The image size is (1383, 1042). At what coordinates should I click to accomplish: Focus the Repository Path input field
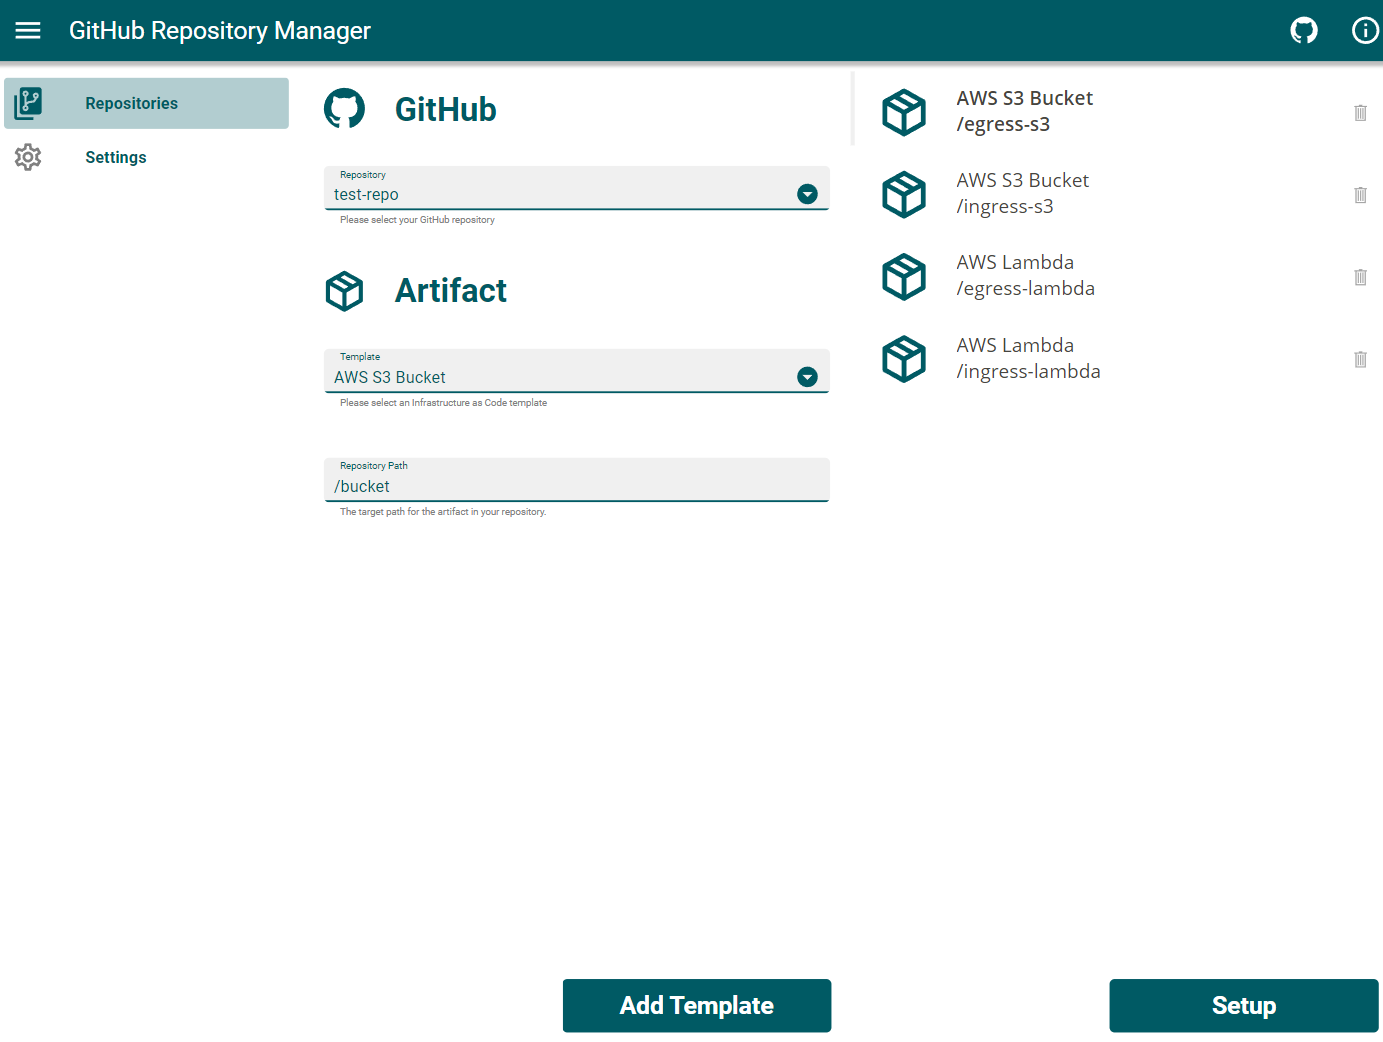[577, 480]
